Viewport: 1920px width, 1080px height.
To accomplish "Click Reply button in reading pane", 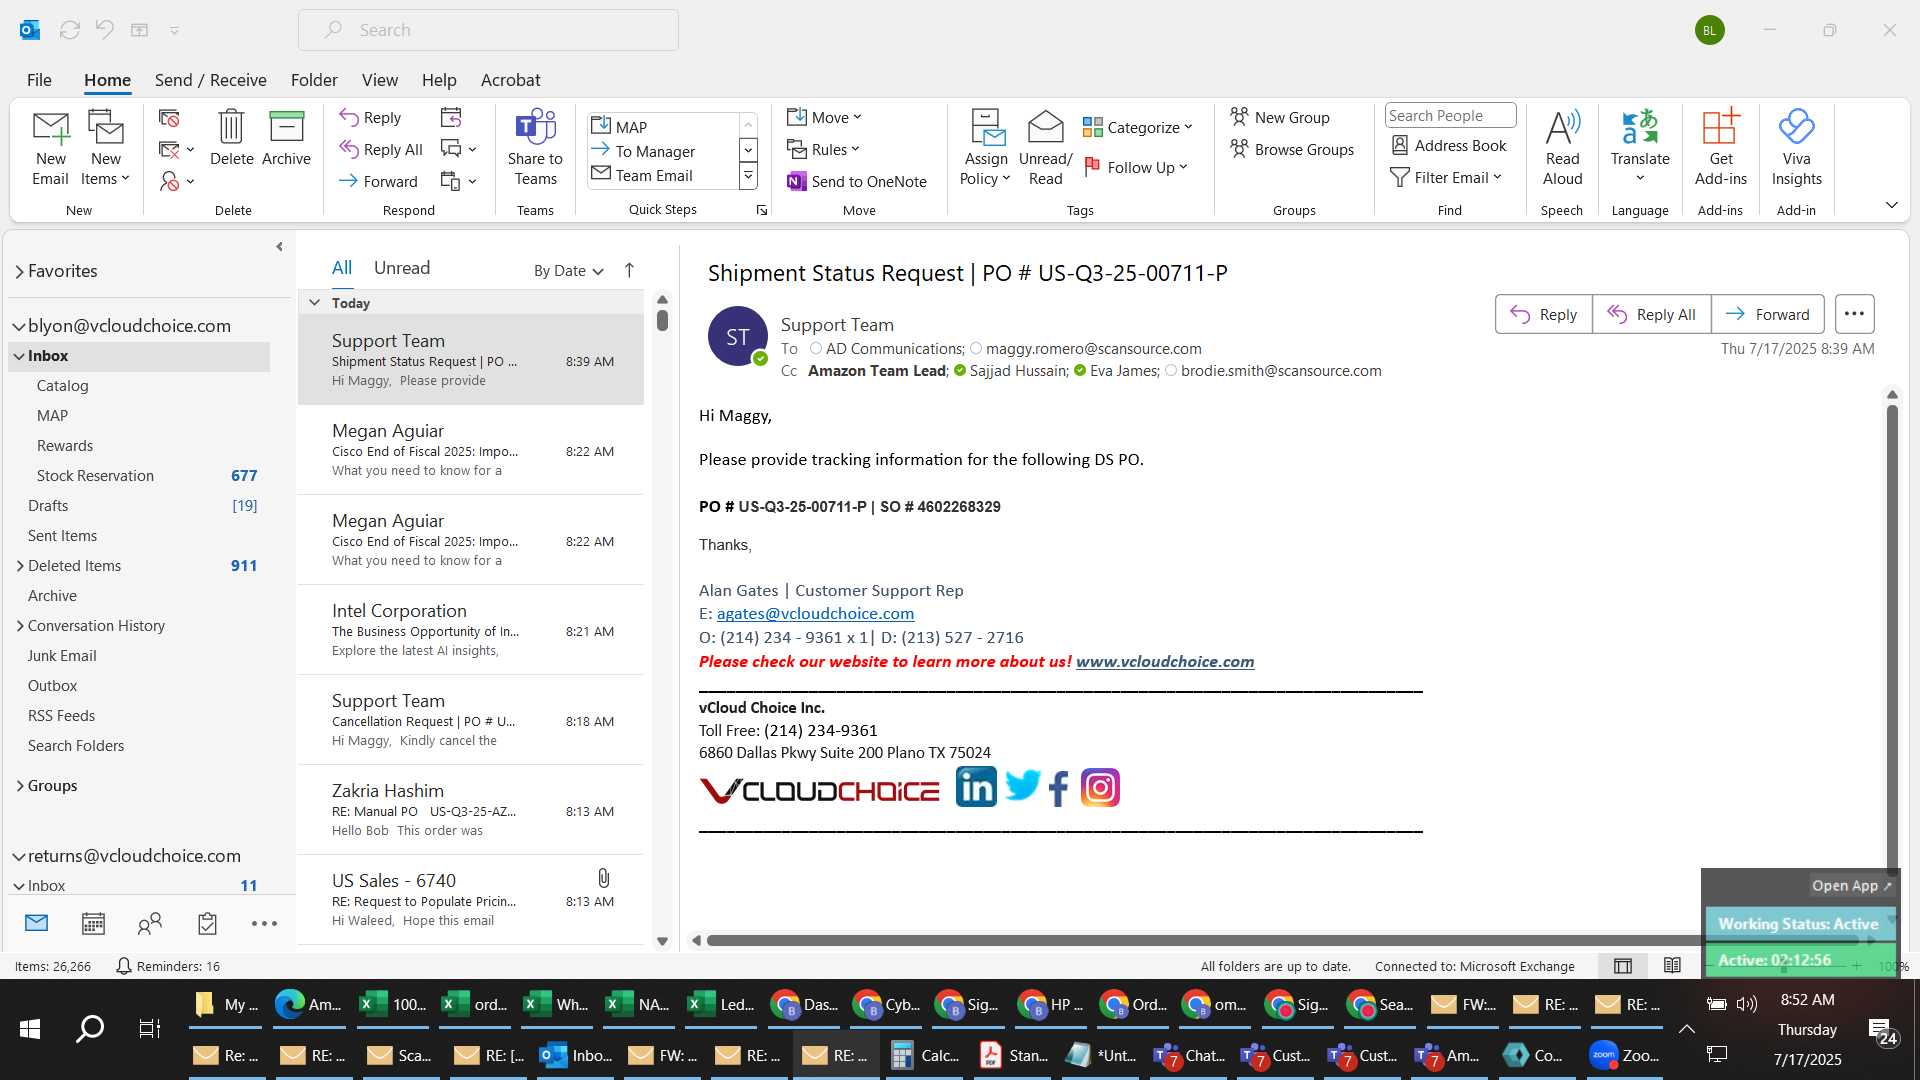I will (x=1543, y=314).
